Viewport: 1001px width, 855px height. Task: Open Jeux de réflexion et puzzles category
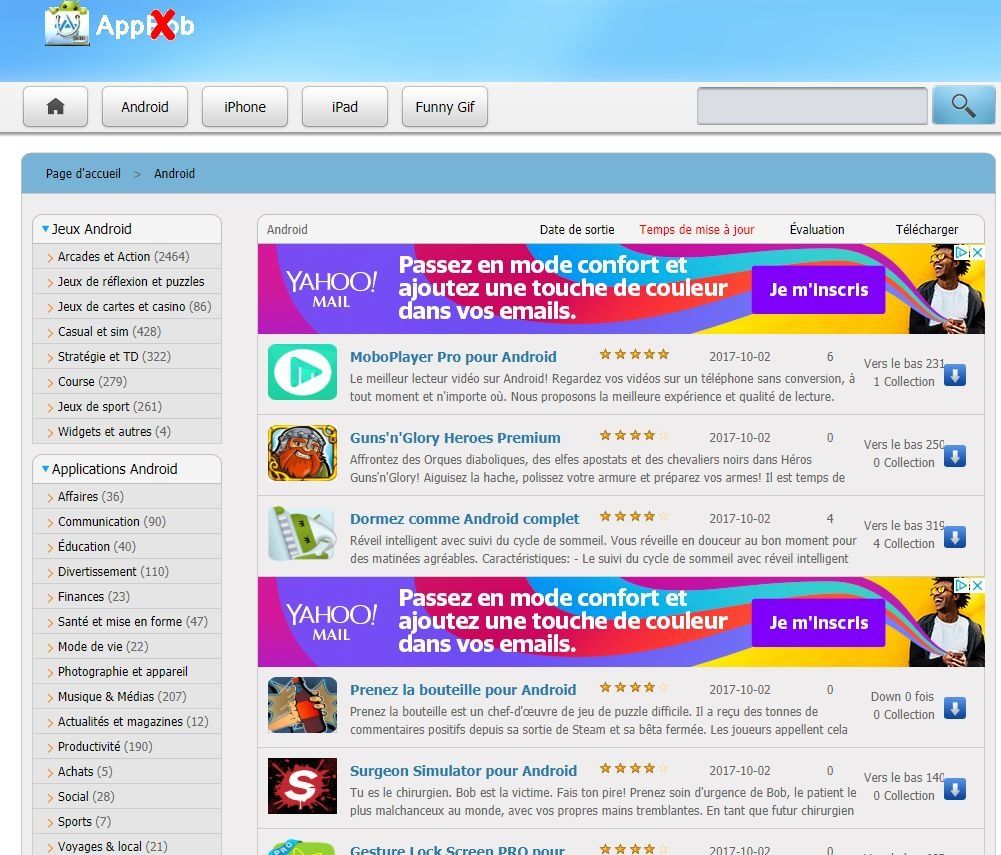[131, 282]
